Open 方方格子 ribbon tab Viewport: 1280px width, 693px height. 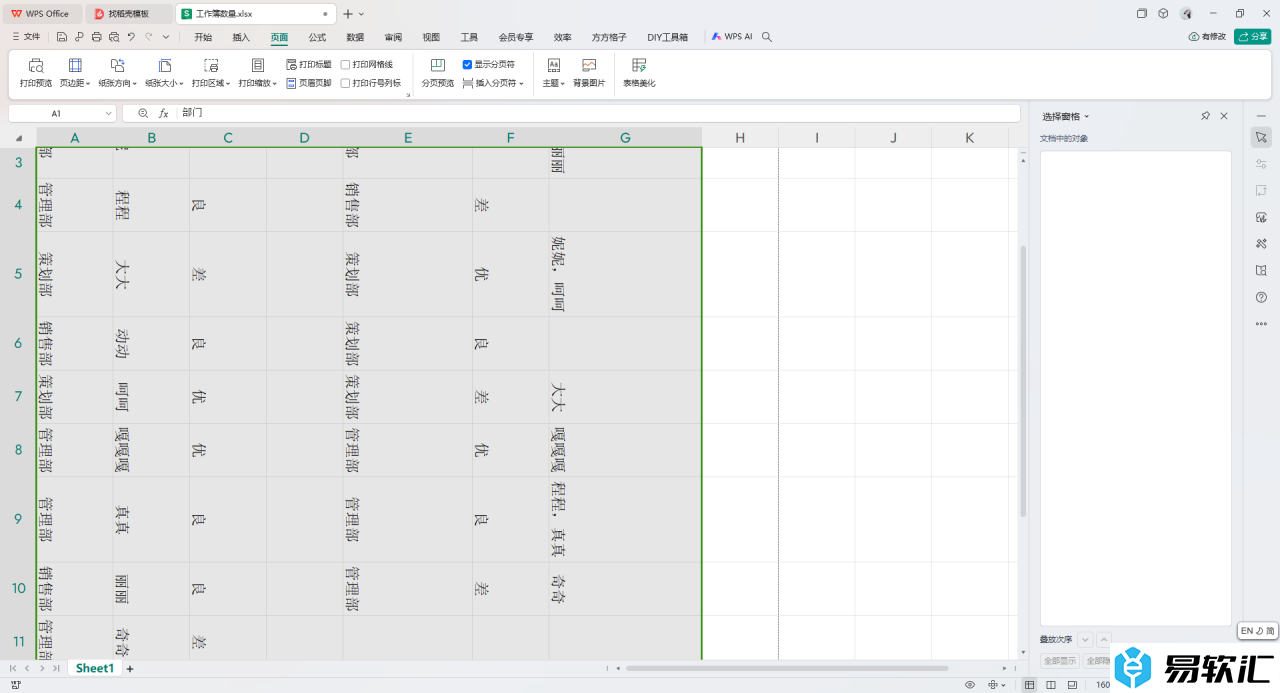[609, 37]
